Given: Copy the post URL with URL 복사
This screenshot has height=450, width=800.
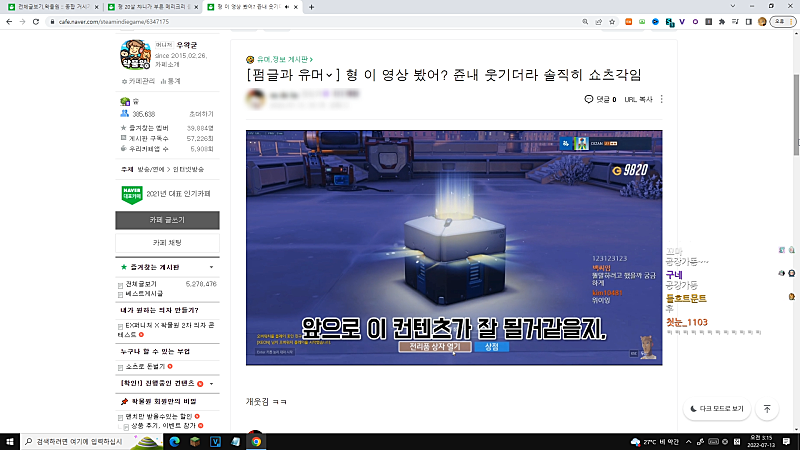Looking at the screenshot, I should coord(638,99).
